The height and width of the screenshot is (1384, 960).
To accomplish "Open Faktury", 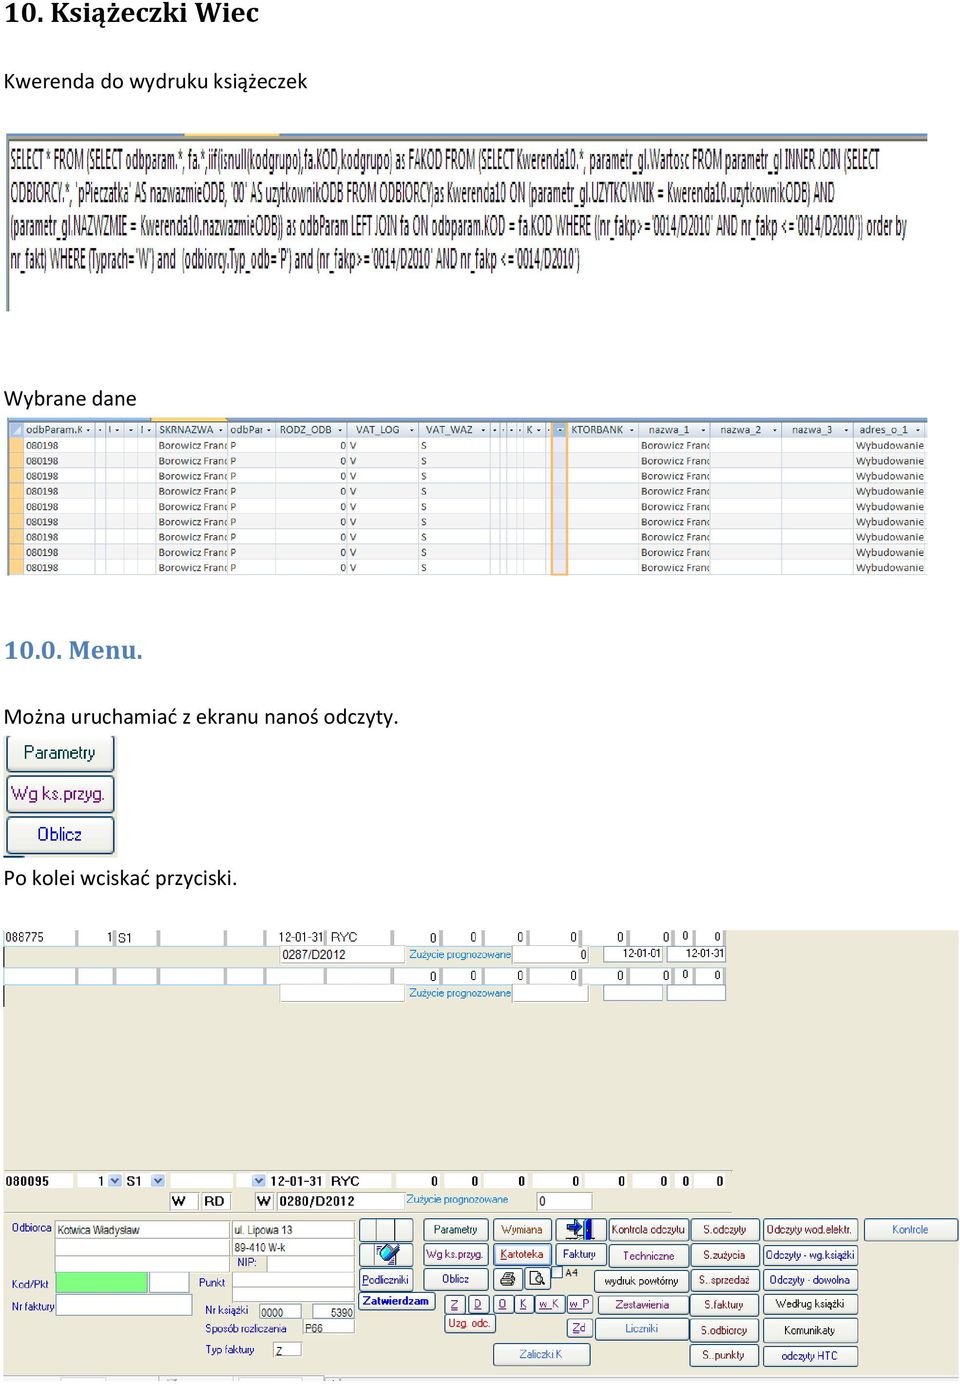I will (579, 1253).
